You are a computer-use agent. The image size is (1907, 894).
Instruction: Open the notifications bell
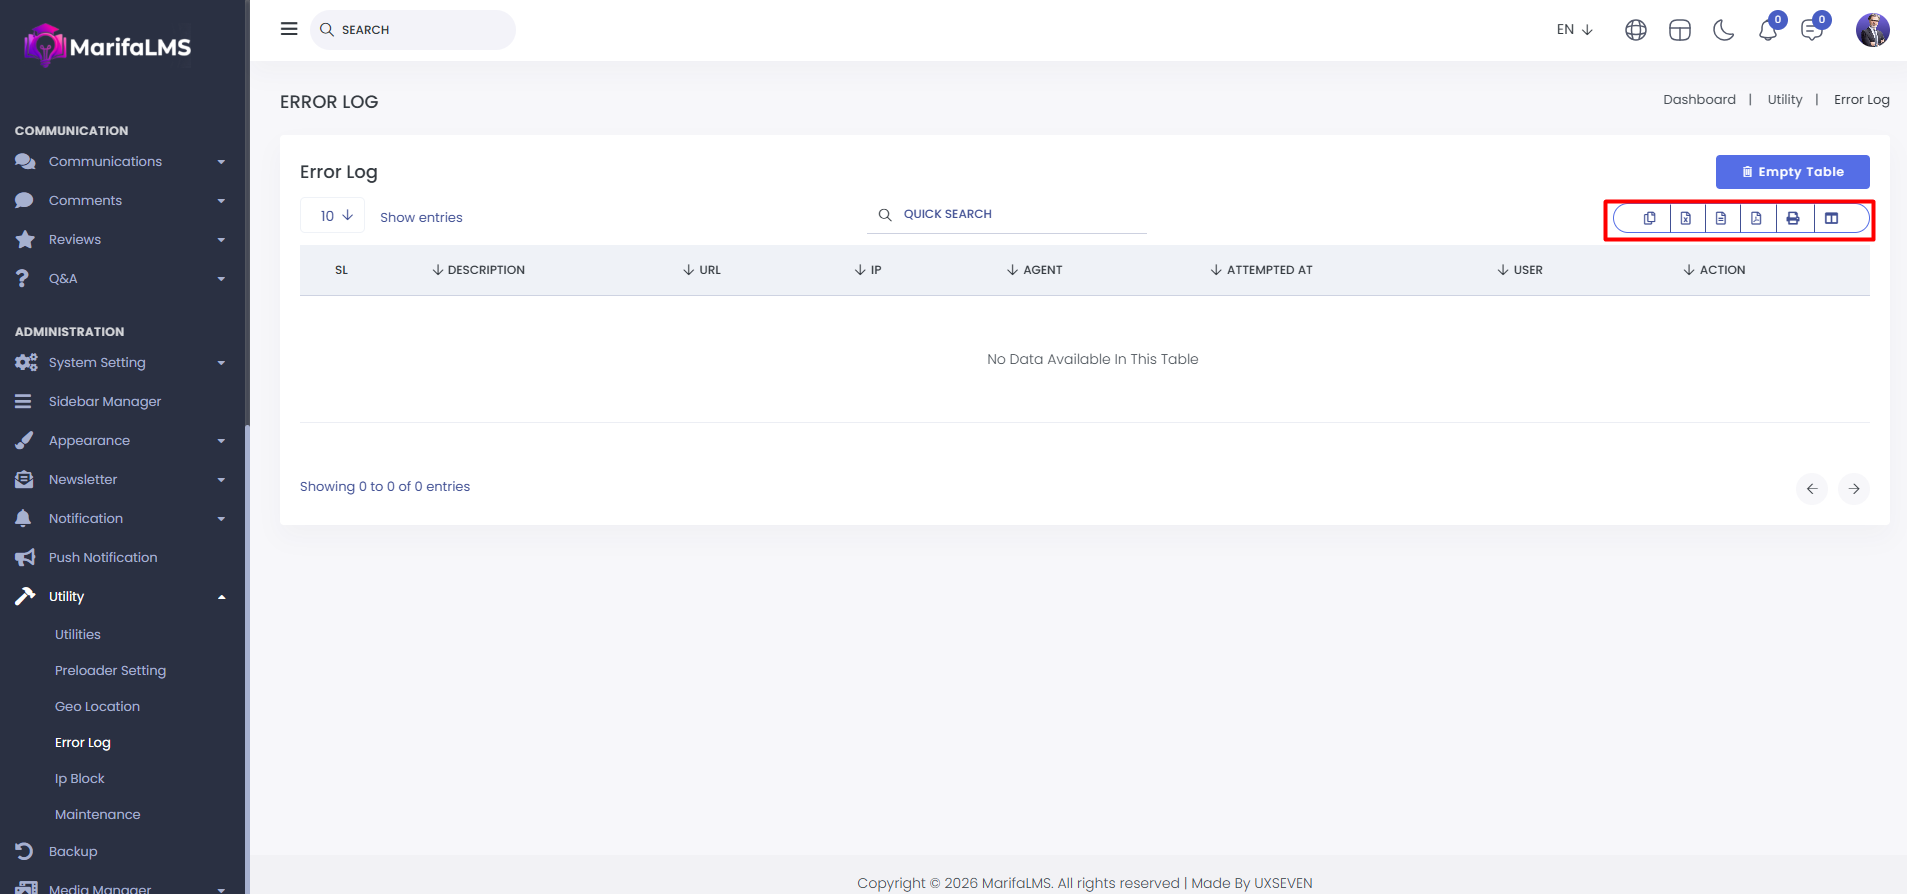[x=1767, y=30]
